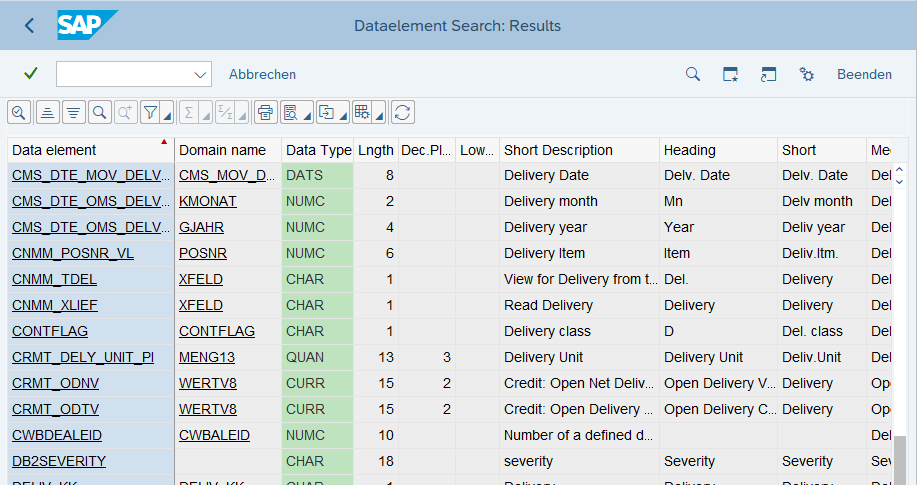This screenshot has width=917, height=485.
Task: Expand the Export options dropdown
Action: 343,115
